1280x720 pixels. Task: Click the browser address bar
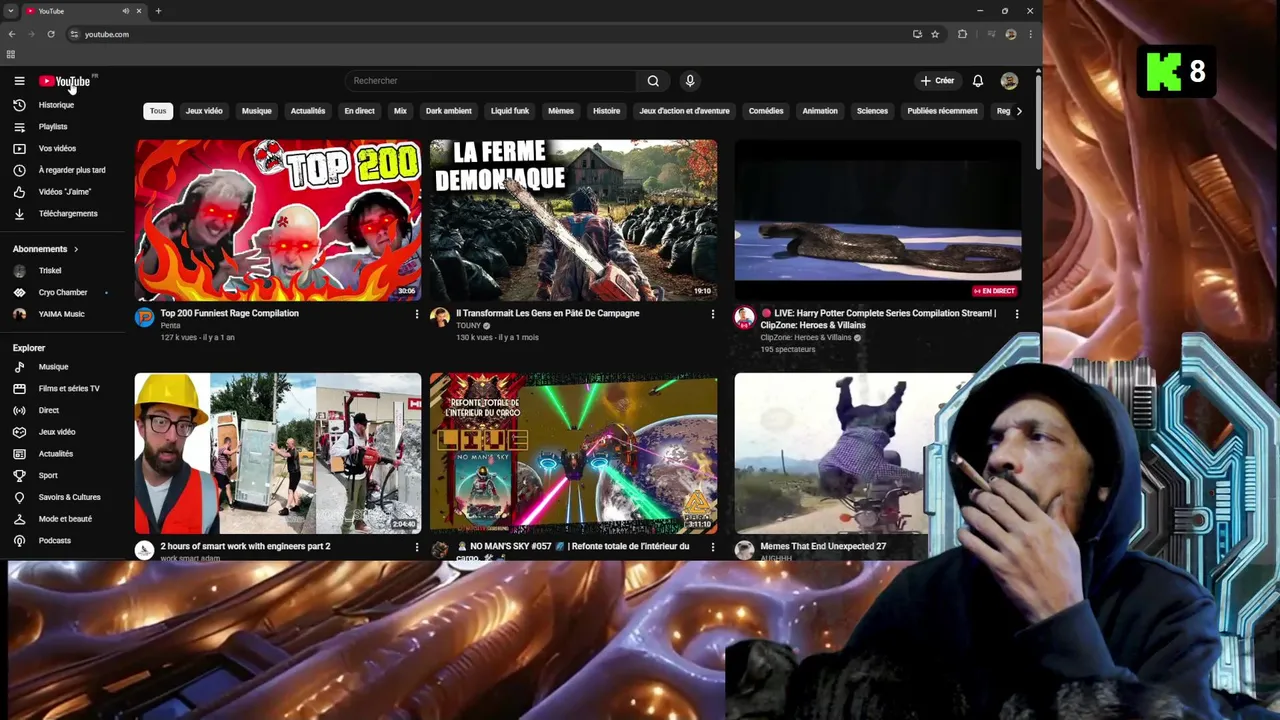[490, 34]
